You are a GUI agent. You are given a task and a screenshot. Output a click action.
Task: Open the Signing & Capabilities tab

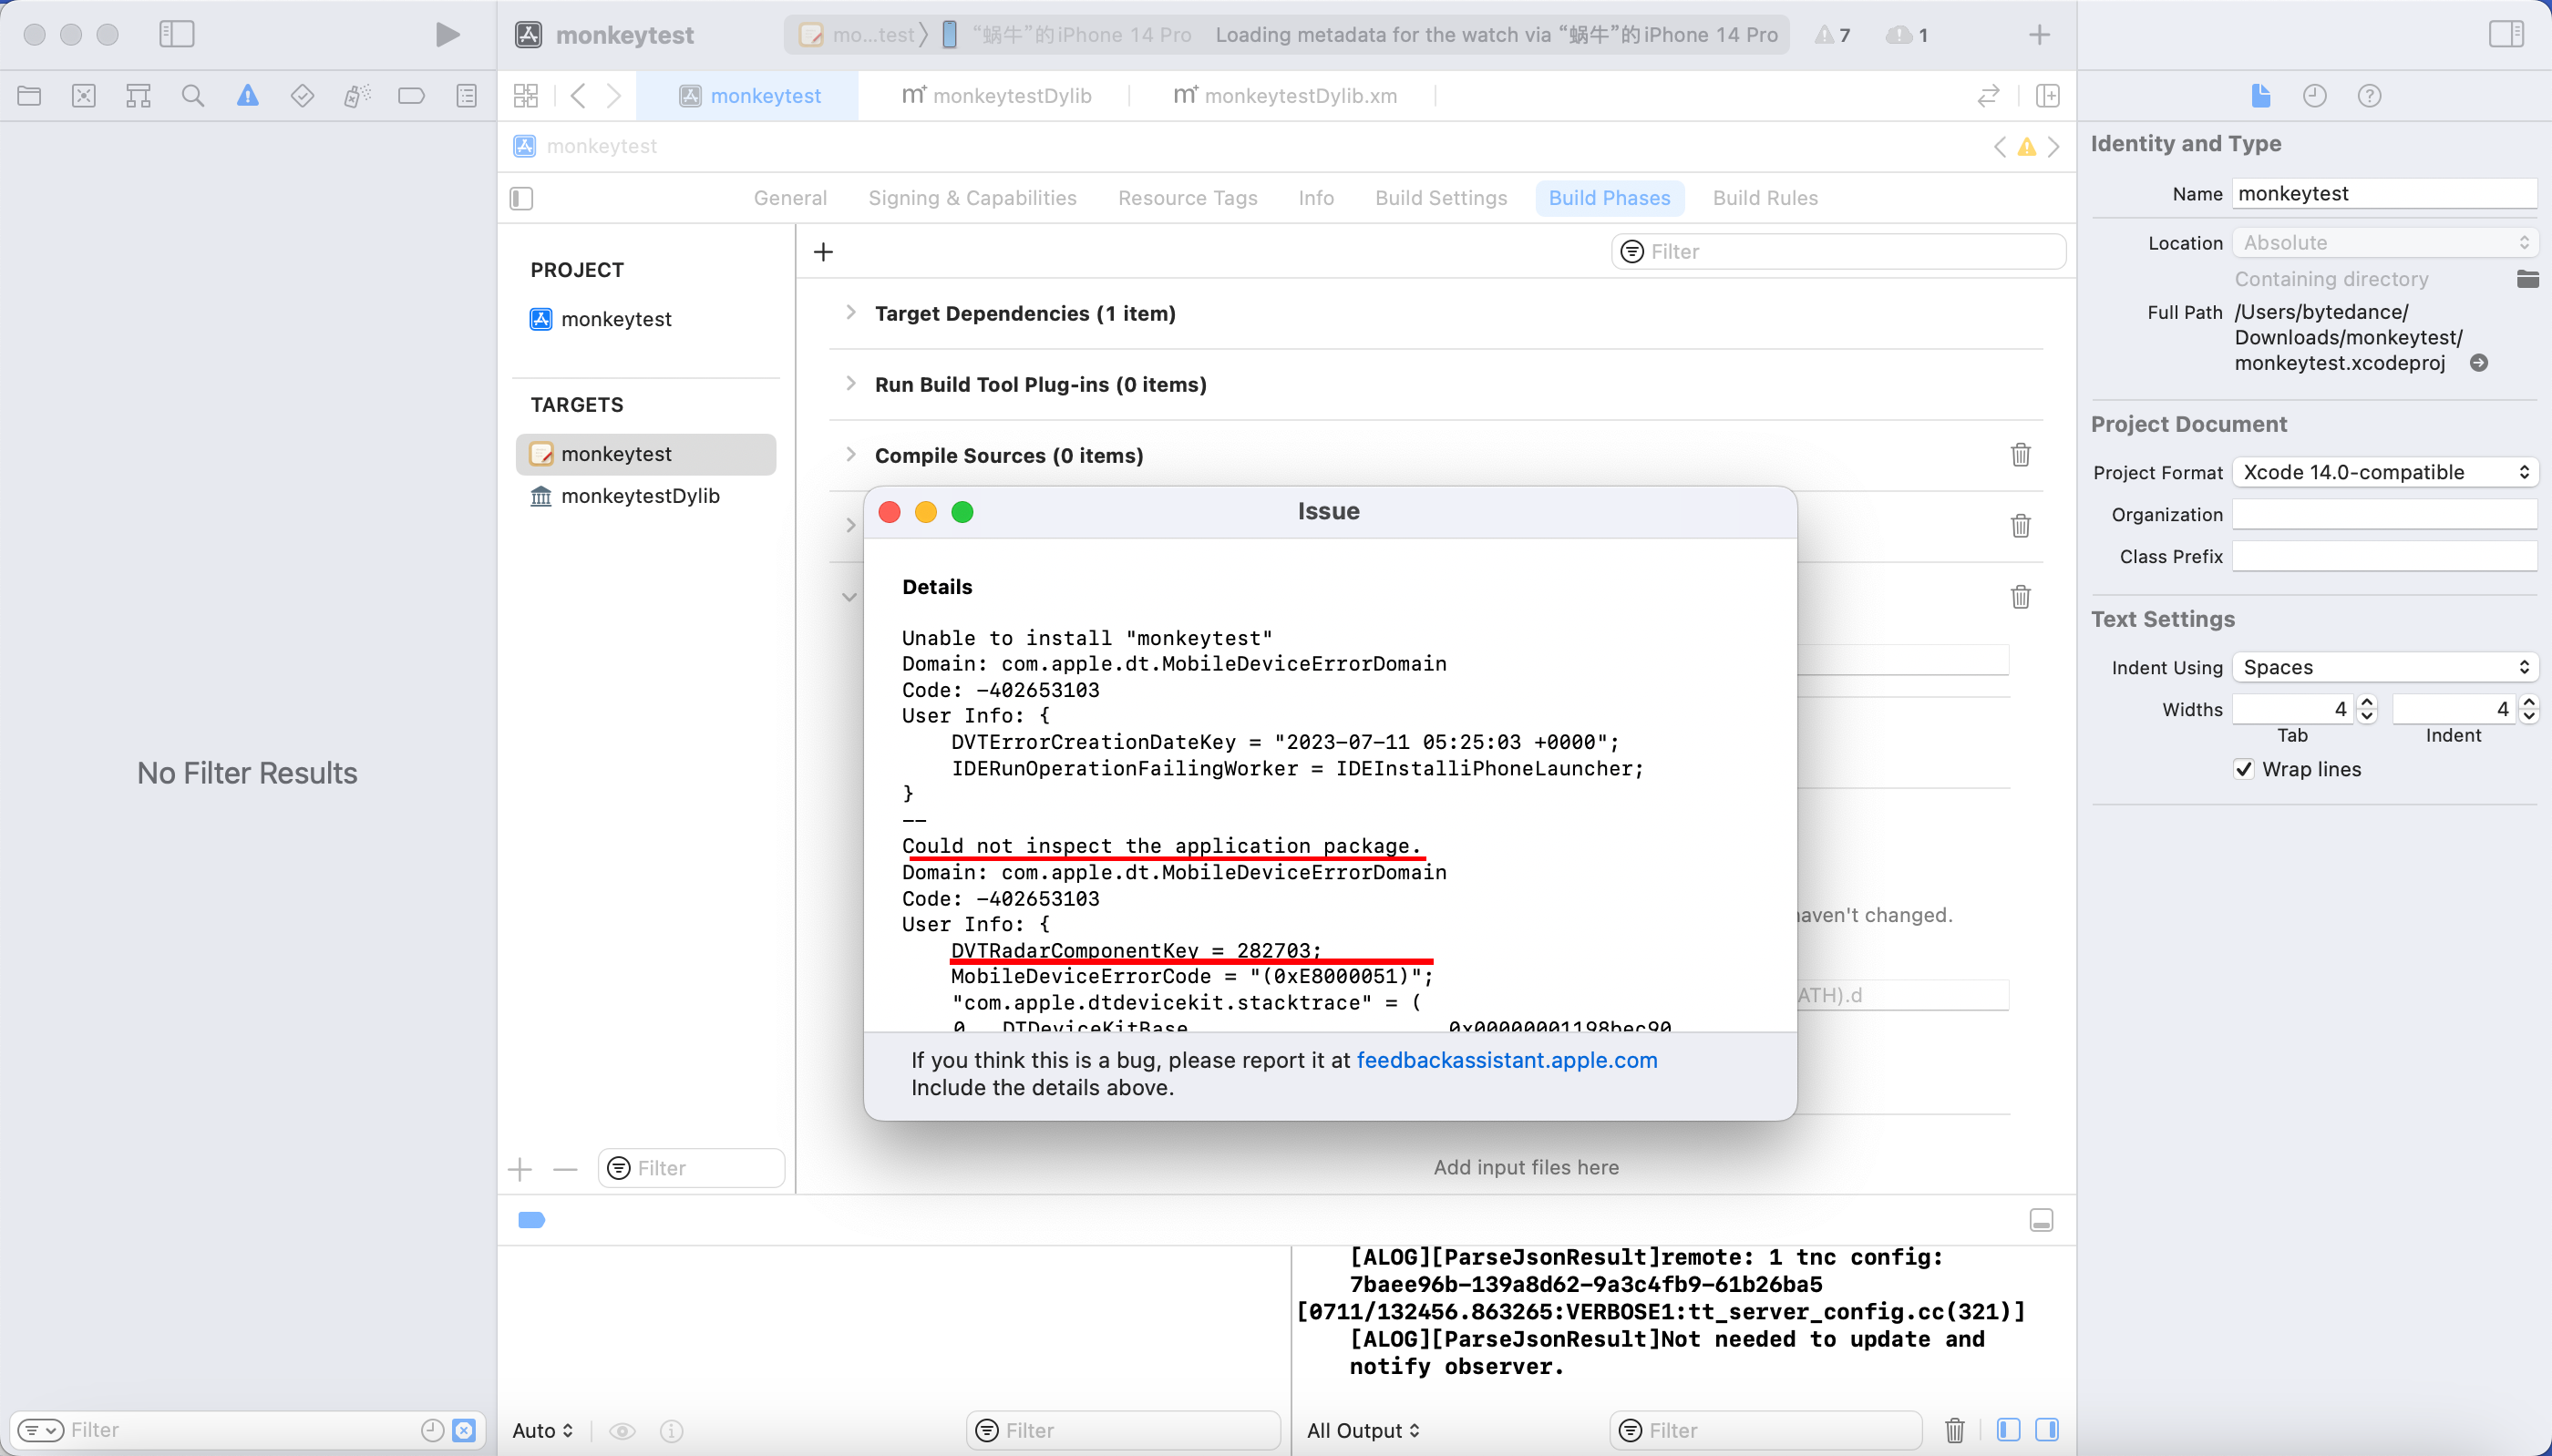click(x=971, y=197)
